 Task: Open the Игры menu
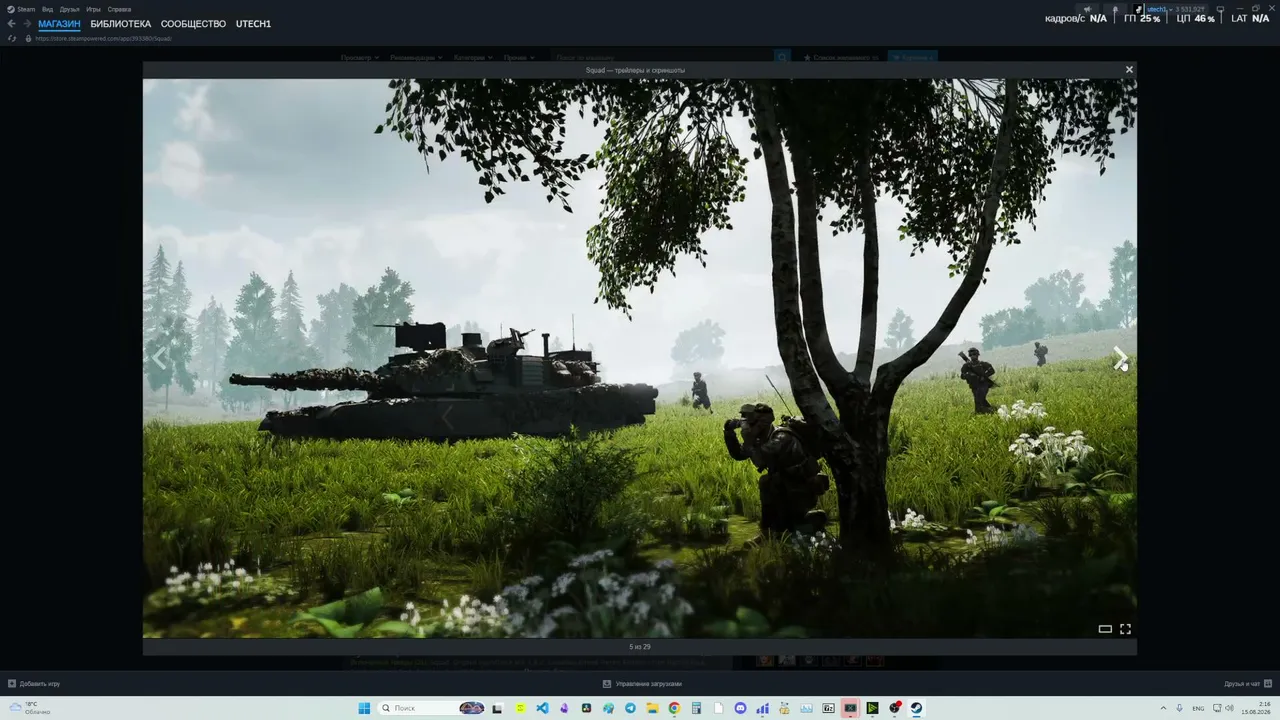[x=93, y=9]
